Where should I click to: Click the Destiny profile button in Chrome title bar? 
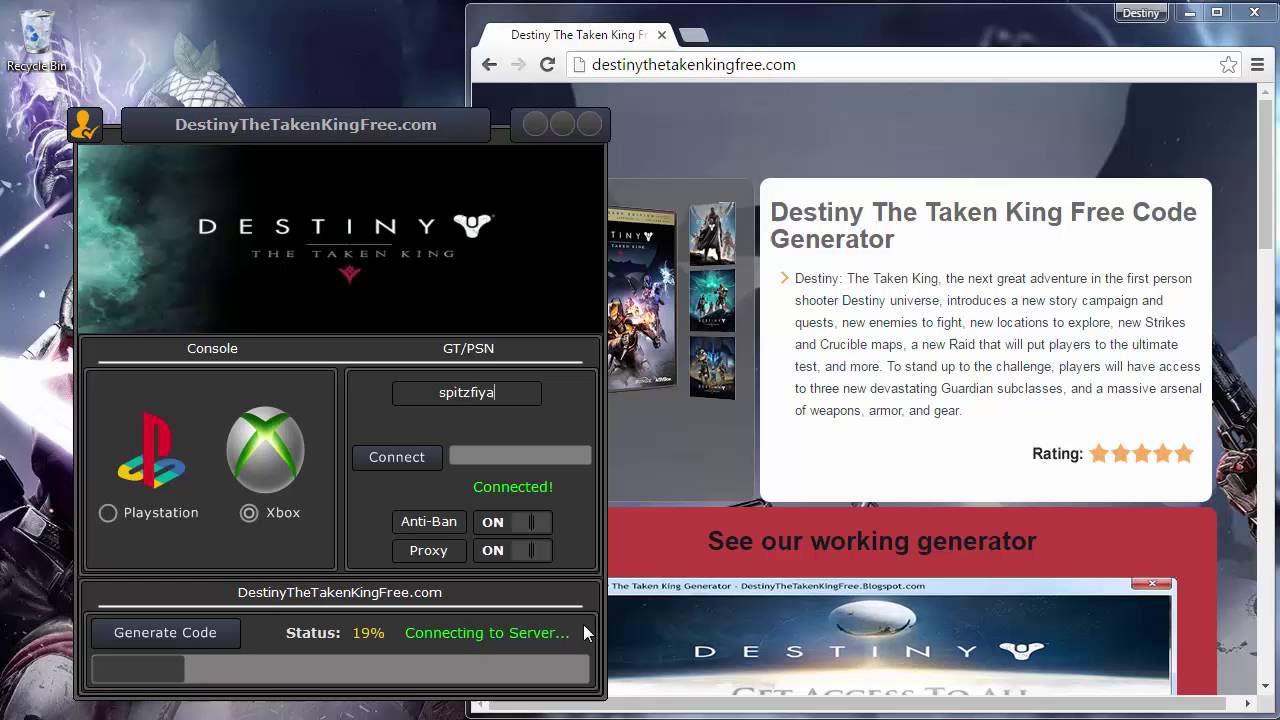tap(1141, 13)
